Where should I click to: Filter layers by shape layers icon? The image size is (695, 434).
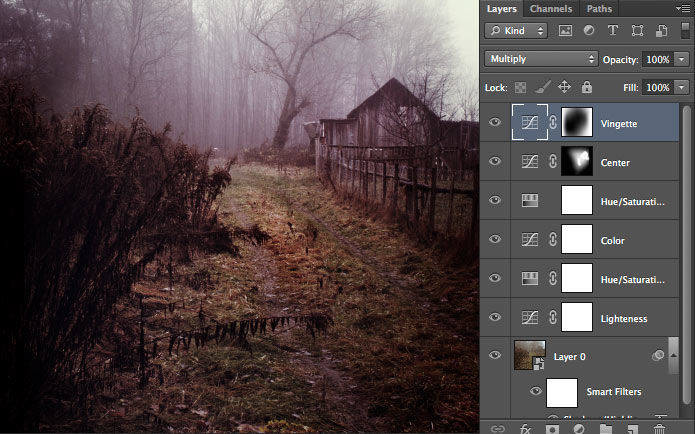pos(637,31)
